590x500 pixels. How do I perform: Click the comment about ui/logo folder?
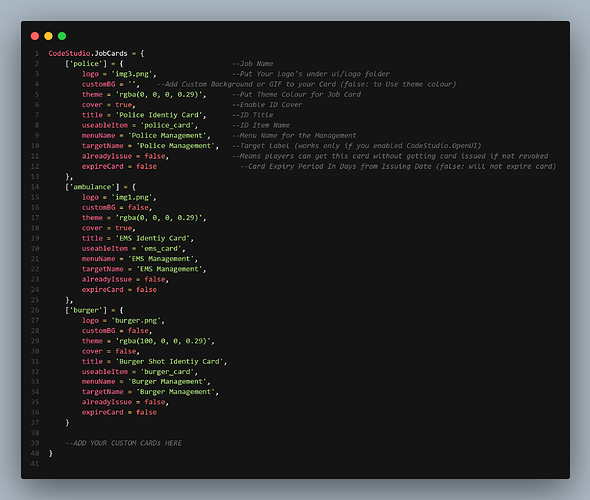(311, 74)
